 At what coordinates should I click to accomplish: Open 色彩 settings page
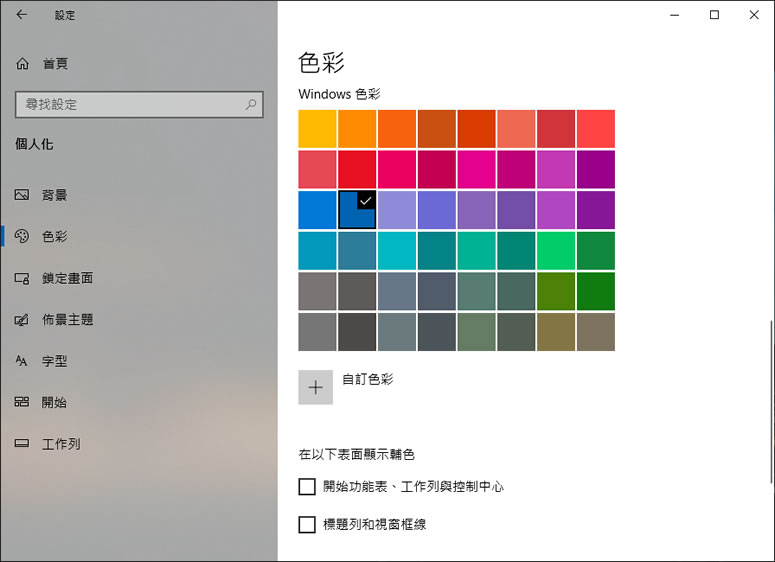[x=138, y=236]
